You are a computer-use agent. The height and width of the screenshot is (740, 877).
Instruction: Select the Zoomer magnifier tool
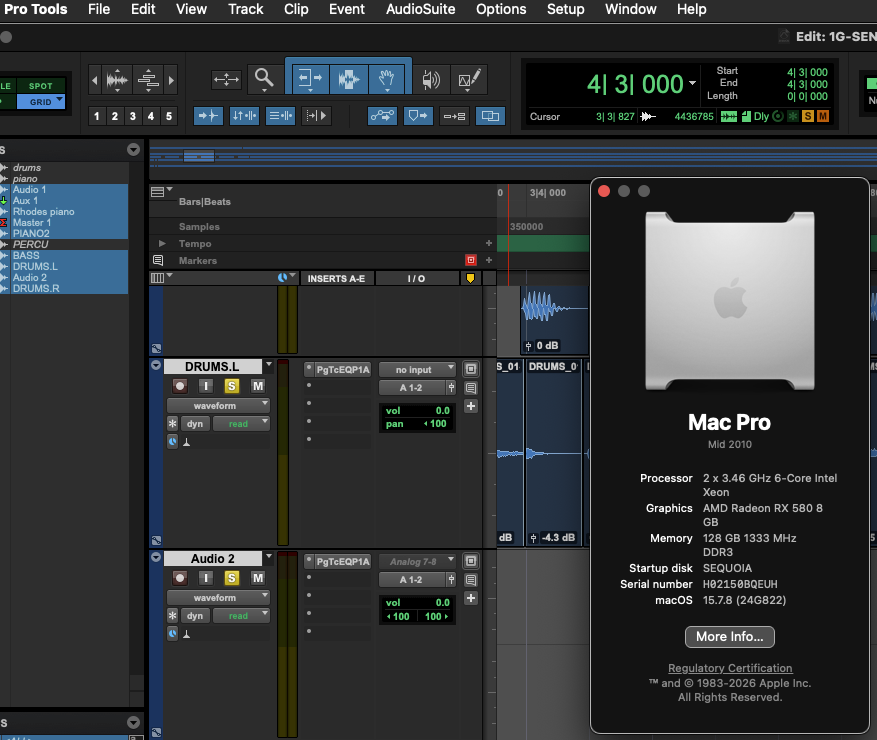[263, 79]
